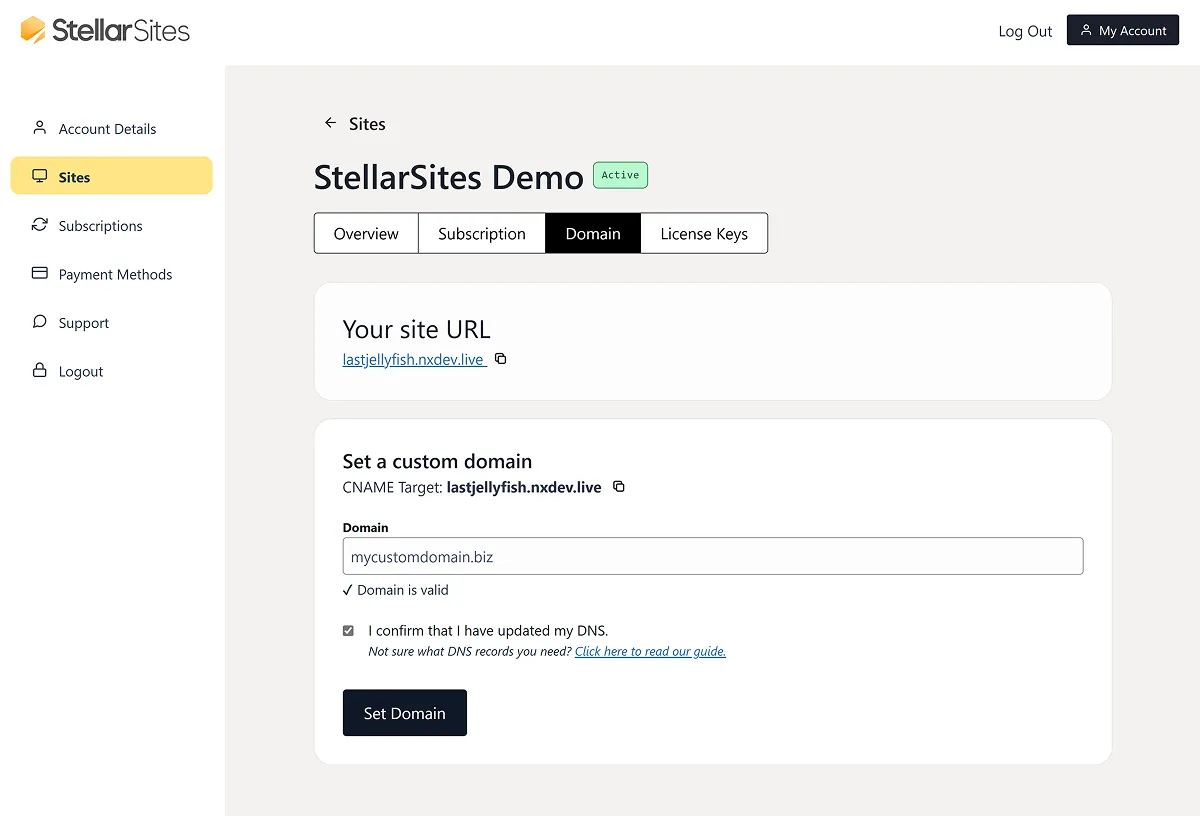
Task: Click inside the Domain input field
Action: (x=712, y=556)
